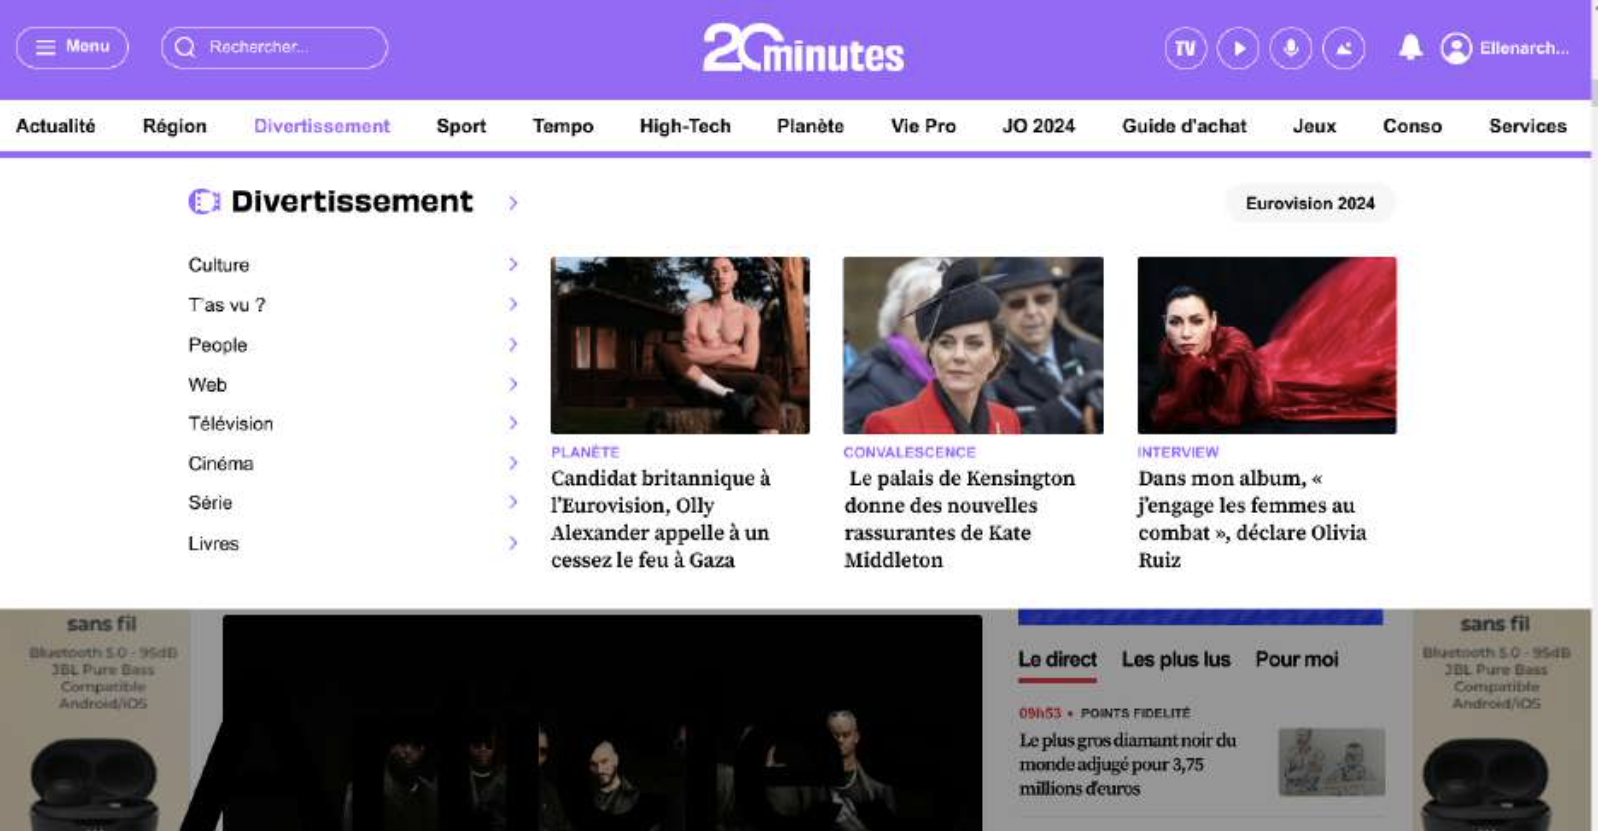Image resolution: width=1598 pixels, height=834 pixels.
Task: Open the Jeux menu item
Action: 1314,126
